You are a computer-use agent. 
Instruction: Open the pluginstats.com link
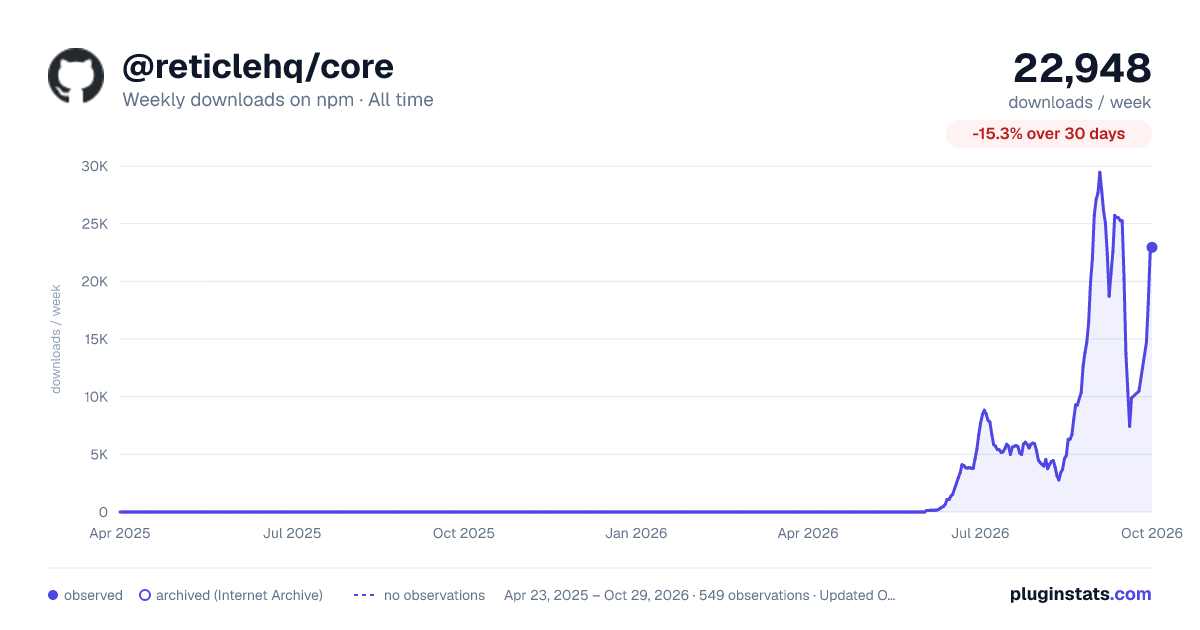1080,594
